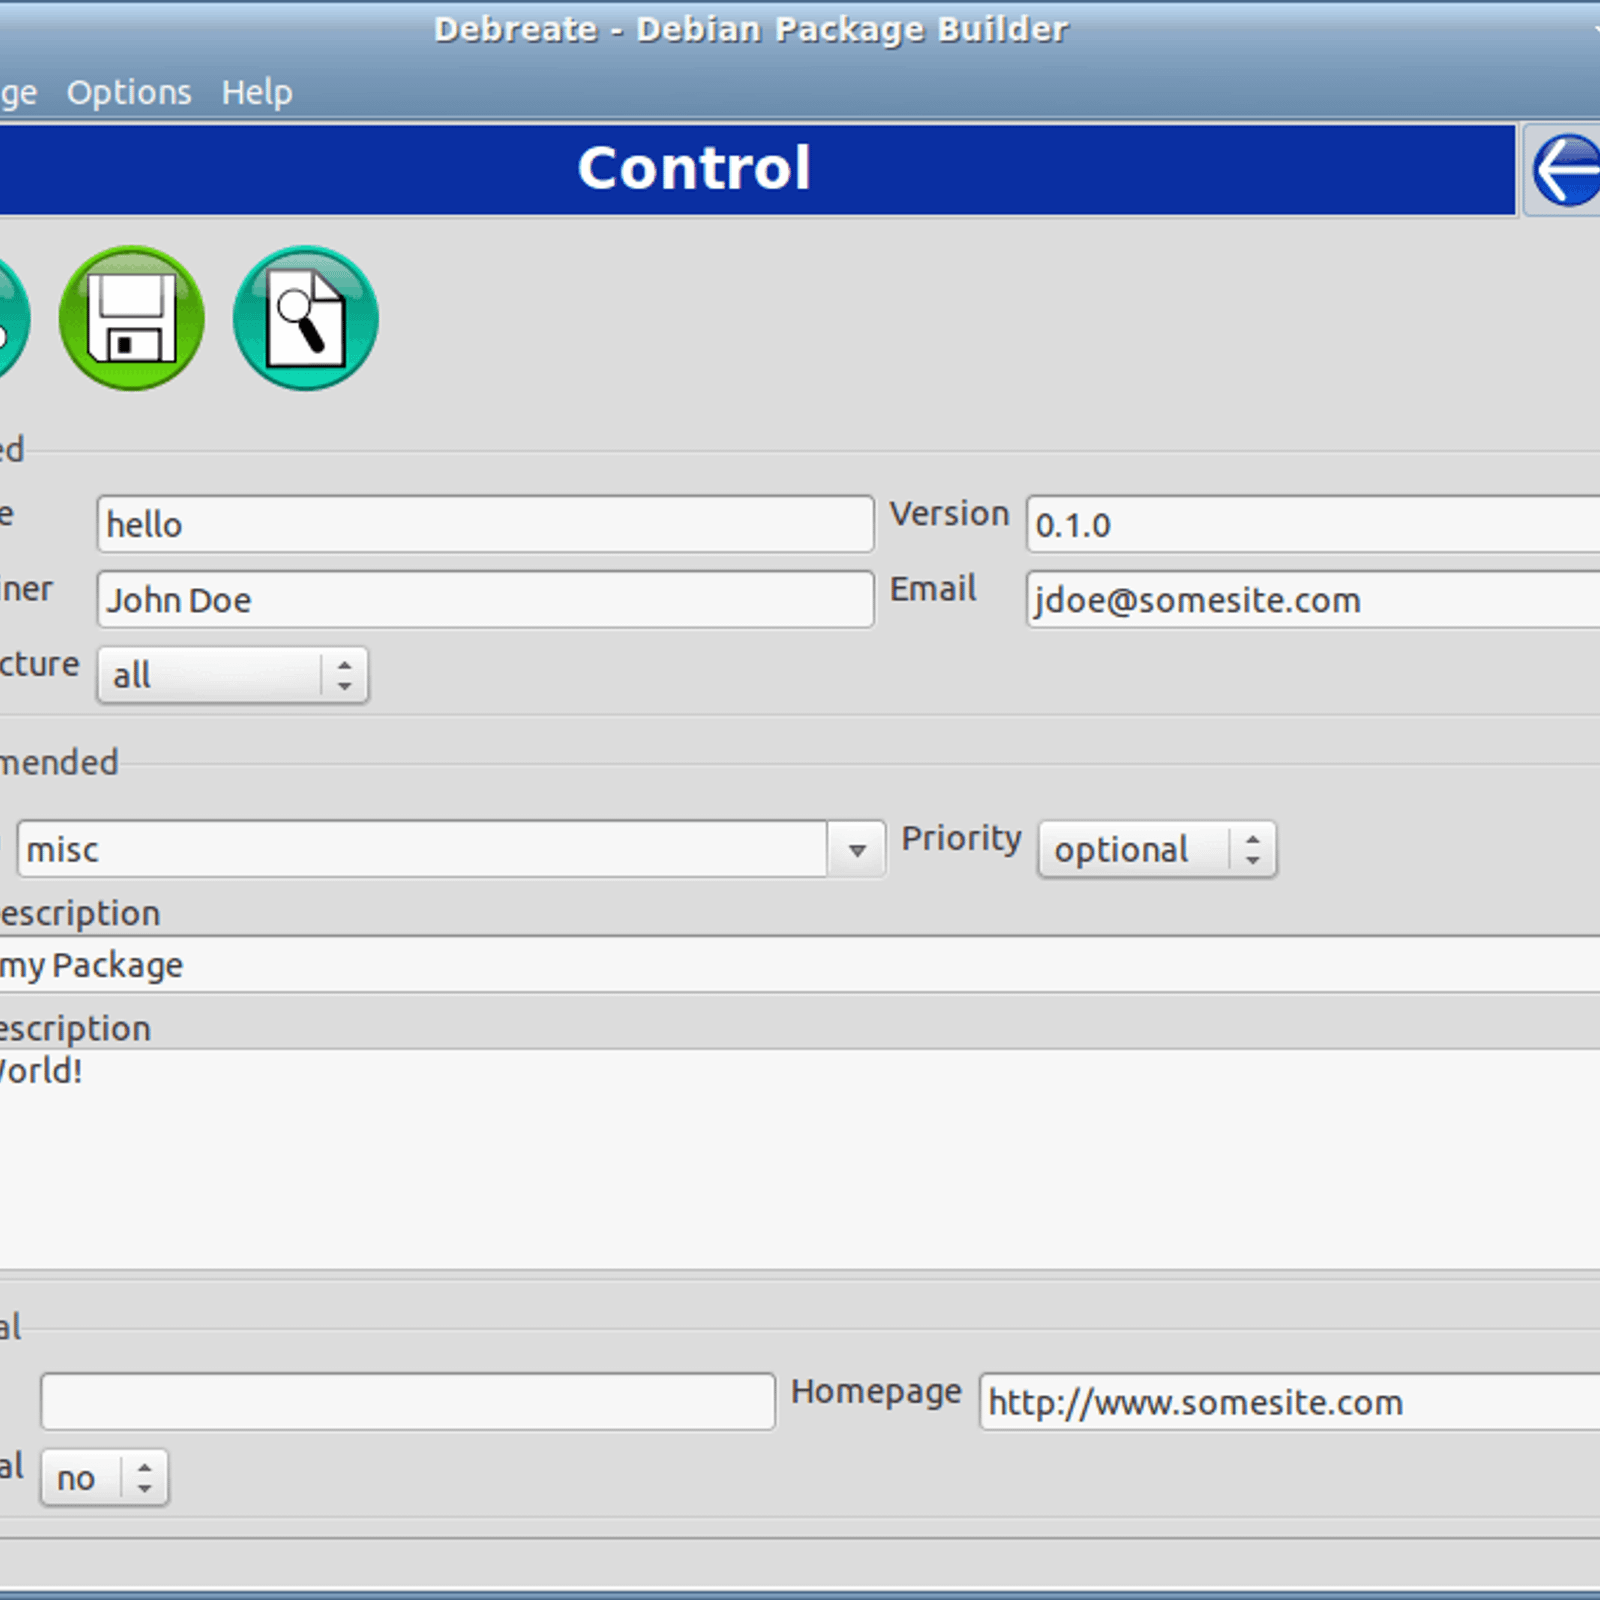Click the Debreate window title bar text
Image resolution: width=1600 pixels, height=1600 pixels.
(x=752, y=30)
